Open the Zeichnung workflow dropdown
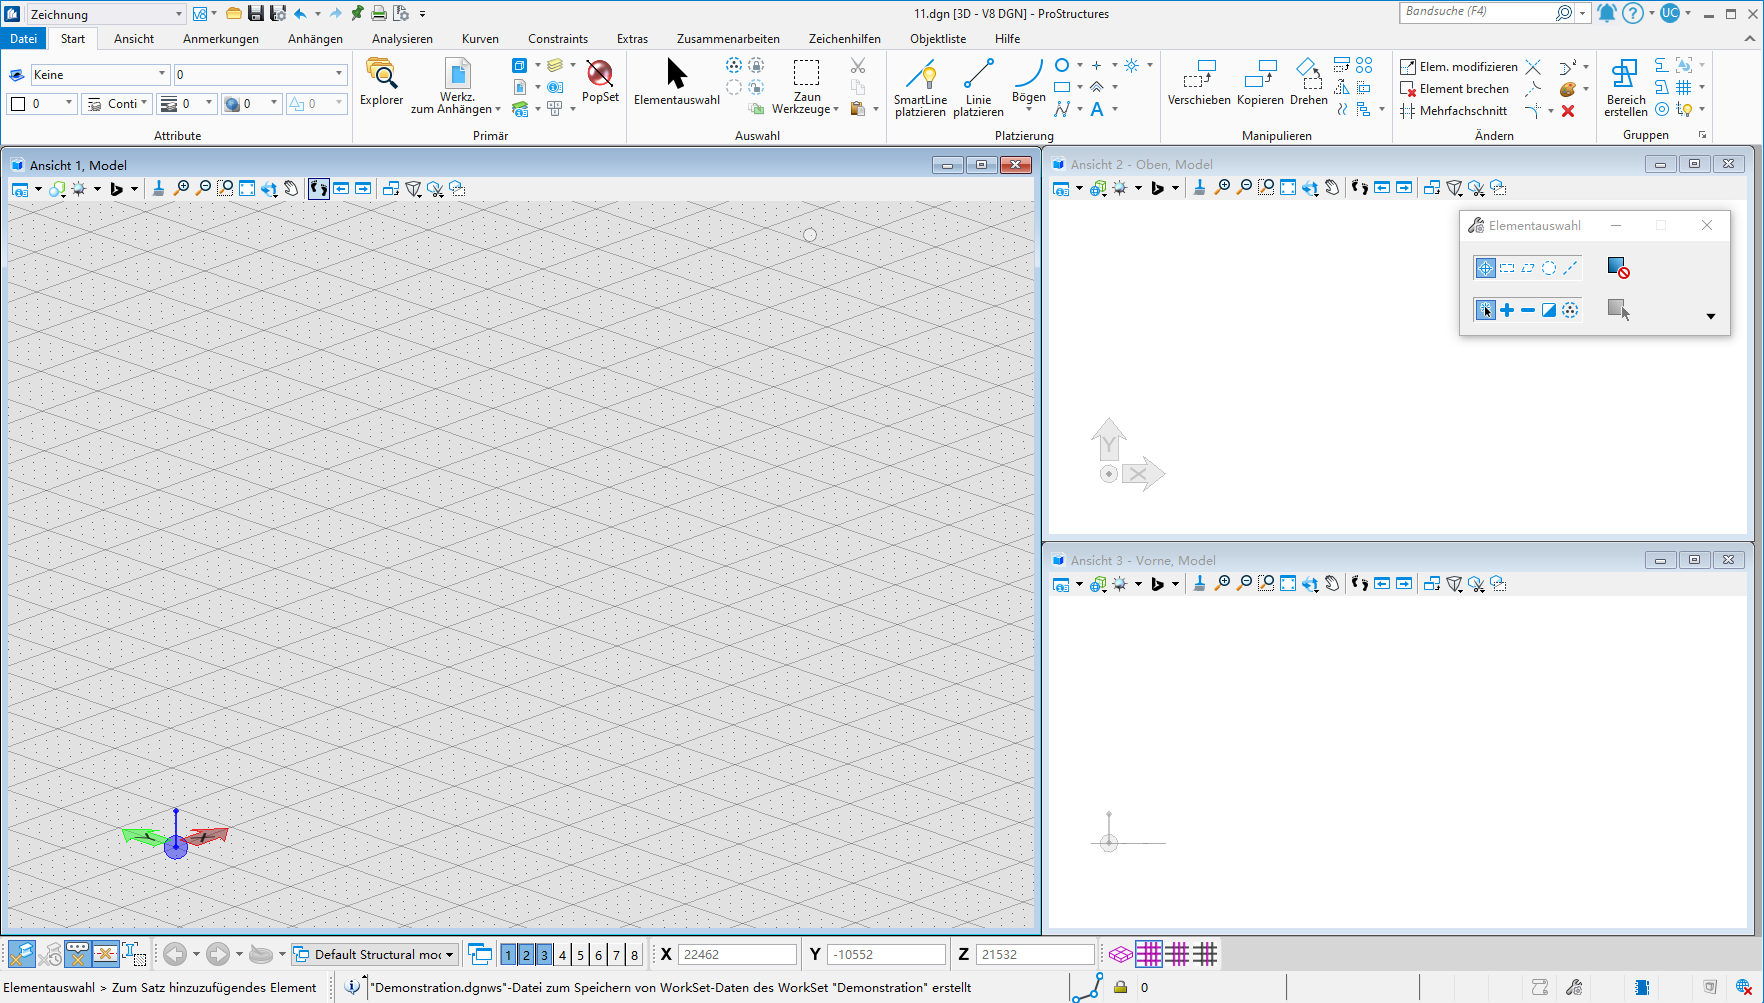This screenshot has width=1764, height=1003. [106, 14]
